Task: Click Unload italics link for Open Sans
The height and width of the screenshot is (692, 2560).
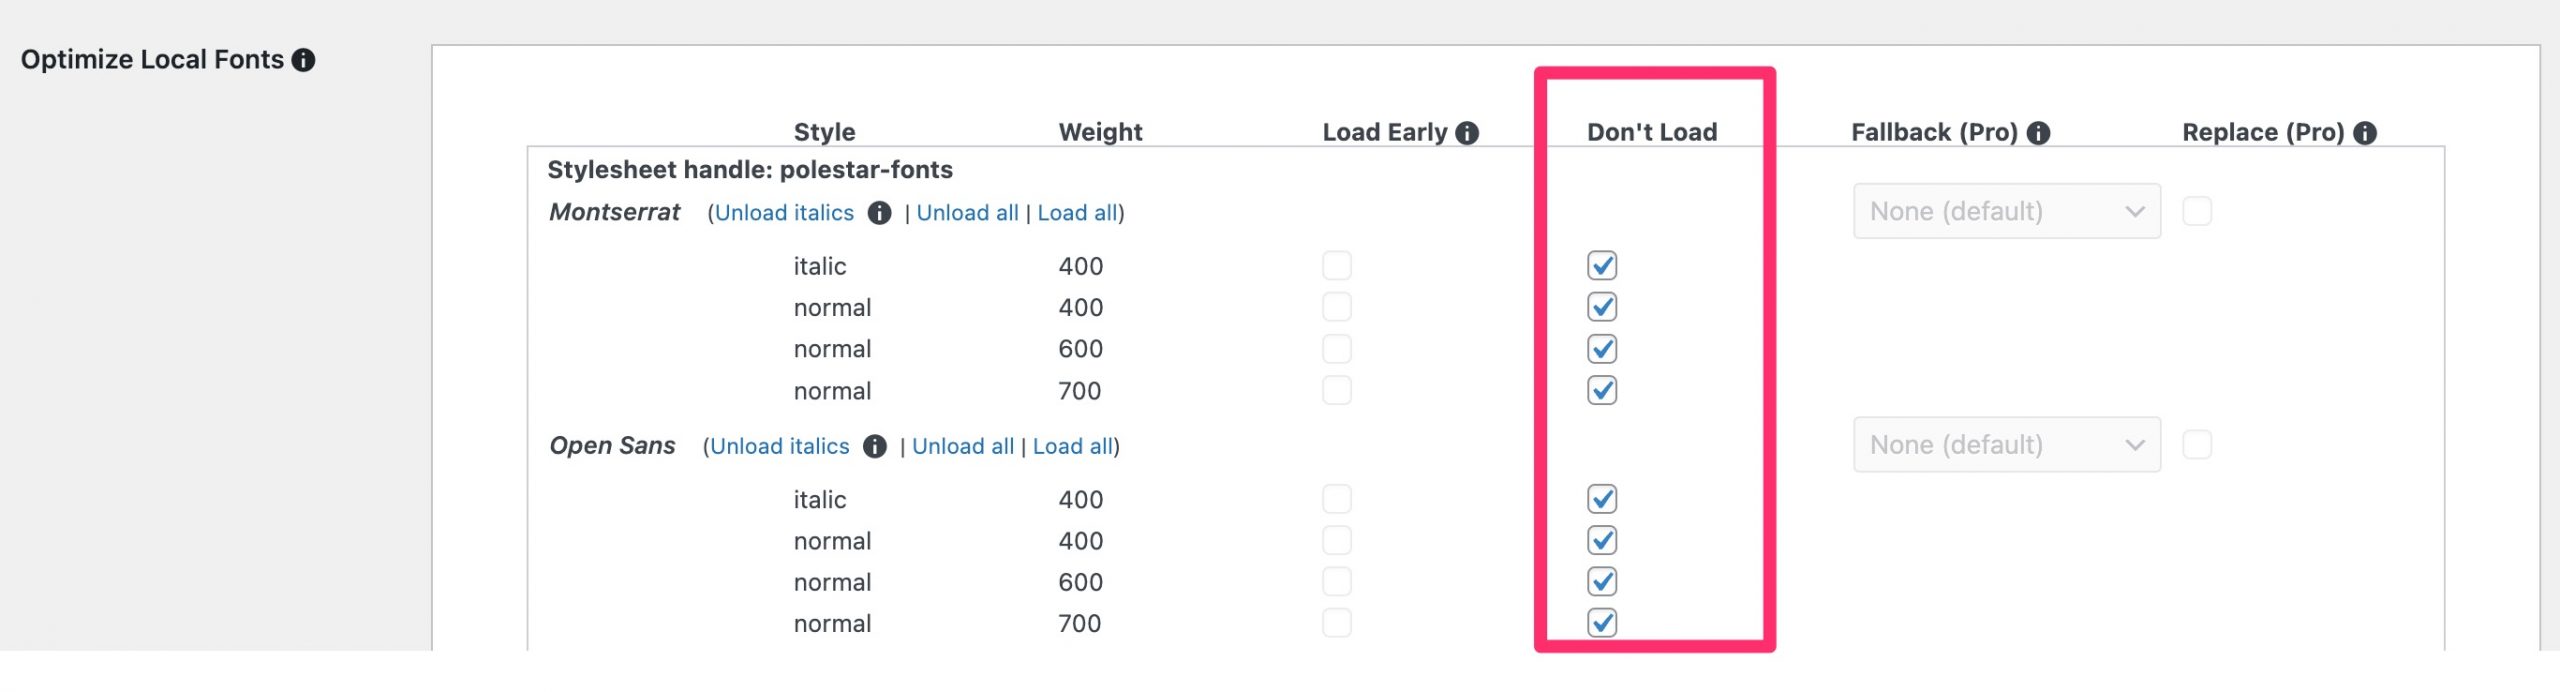Action: (779, 446)
